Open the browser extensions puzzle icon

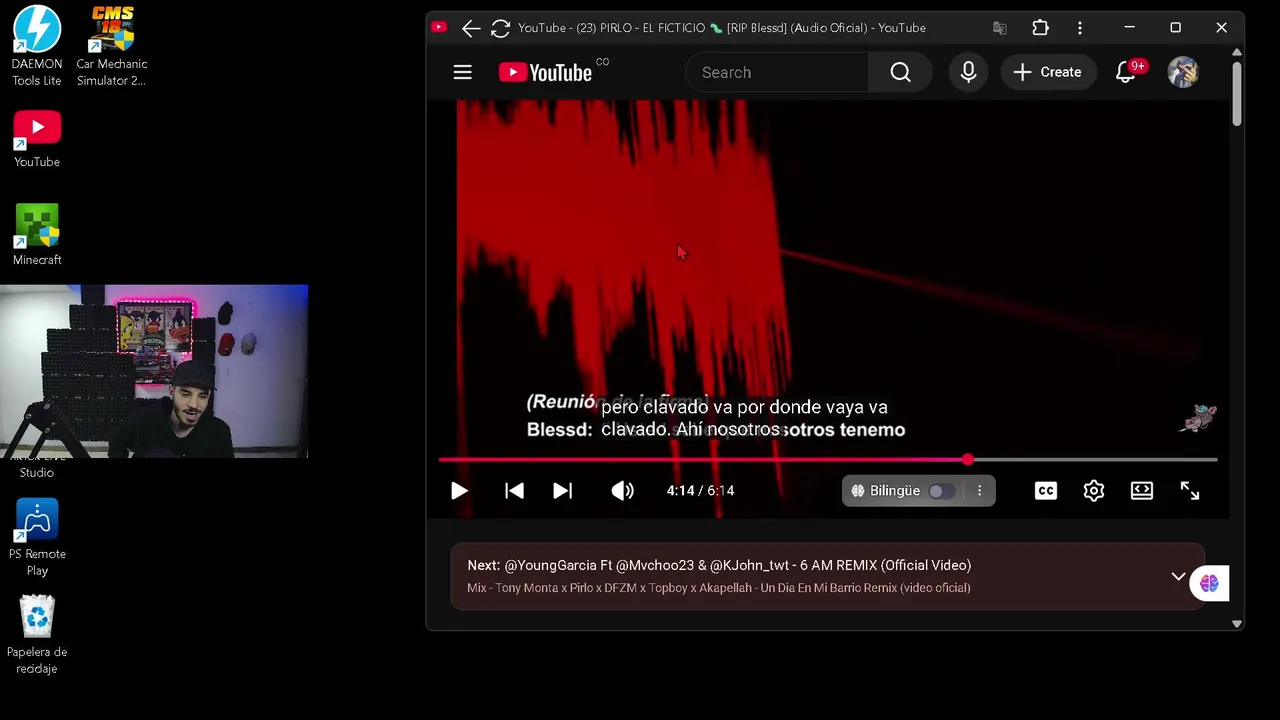coord(1040,28)
